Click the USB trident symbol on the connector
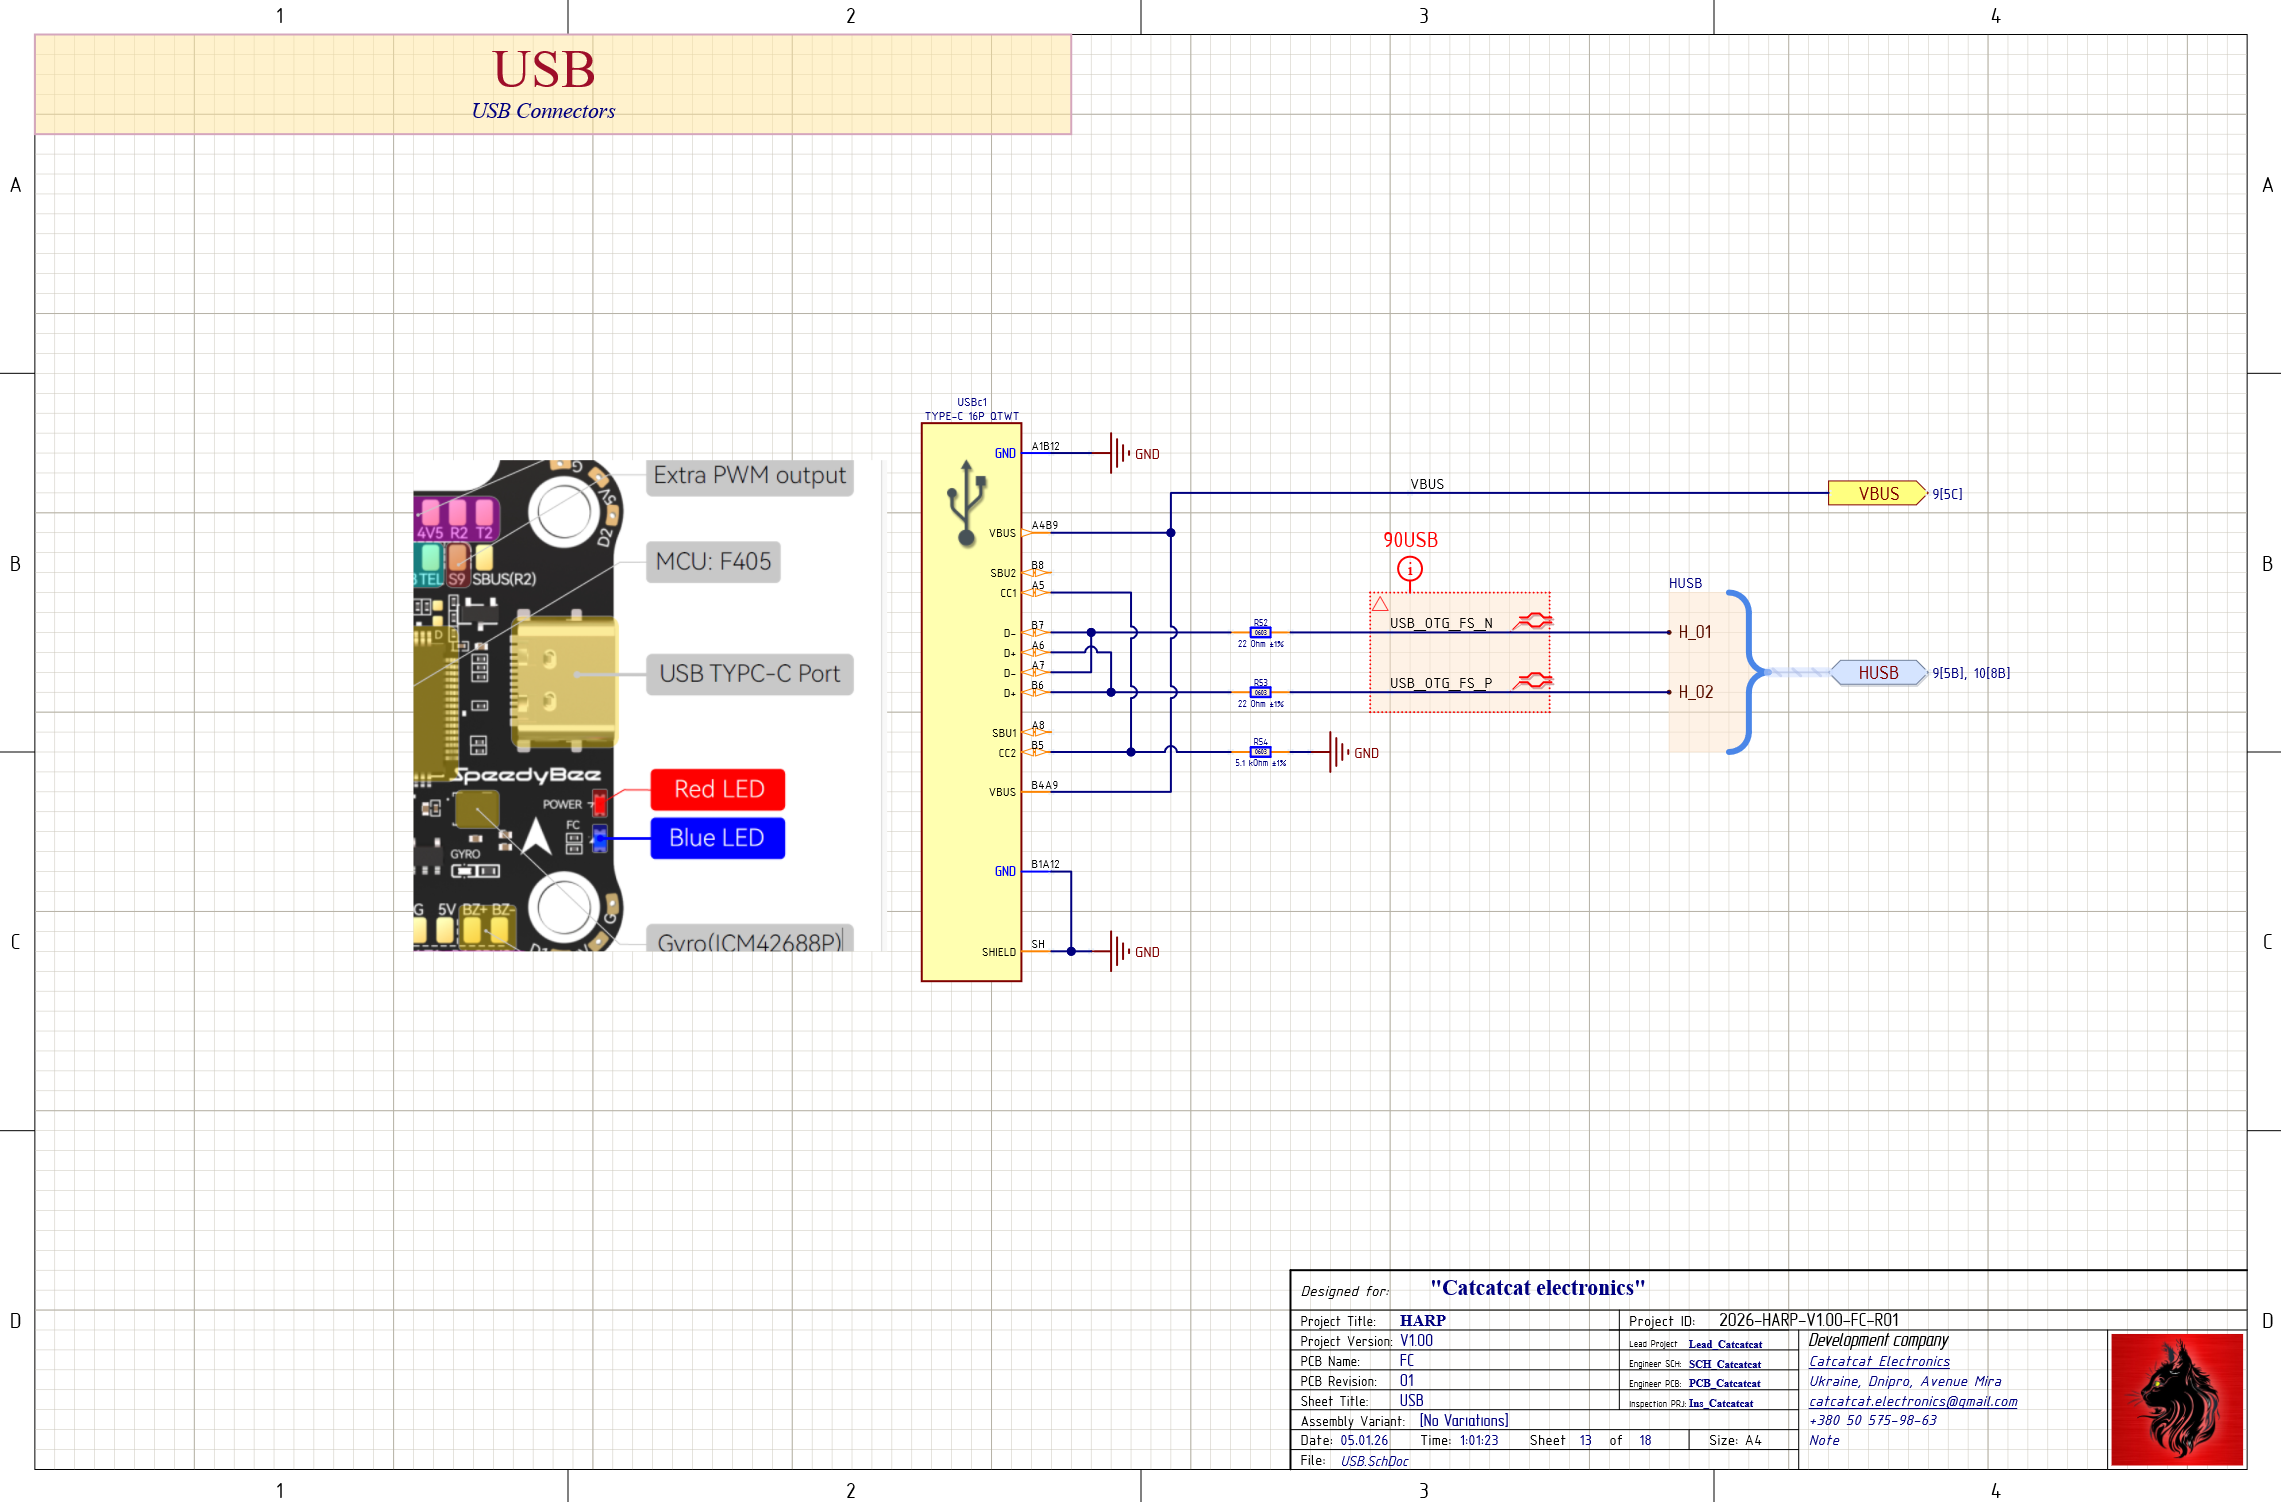This screenshot has width=2281, height=1502. pyautogui.click(x=966, y=503)
